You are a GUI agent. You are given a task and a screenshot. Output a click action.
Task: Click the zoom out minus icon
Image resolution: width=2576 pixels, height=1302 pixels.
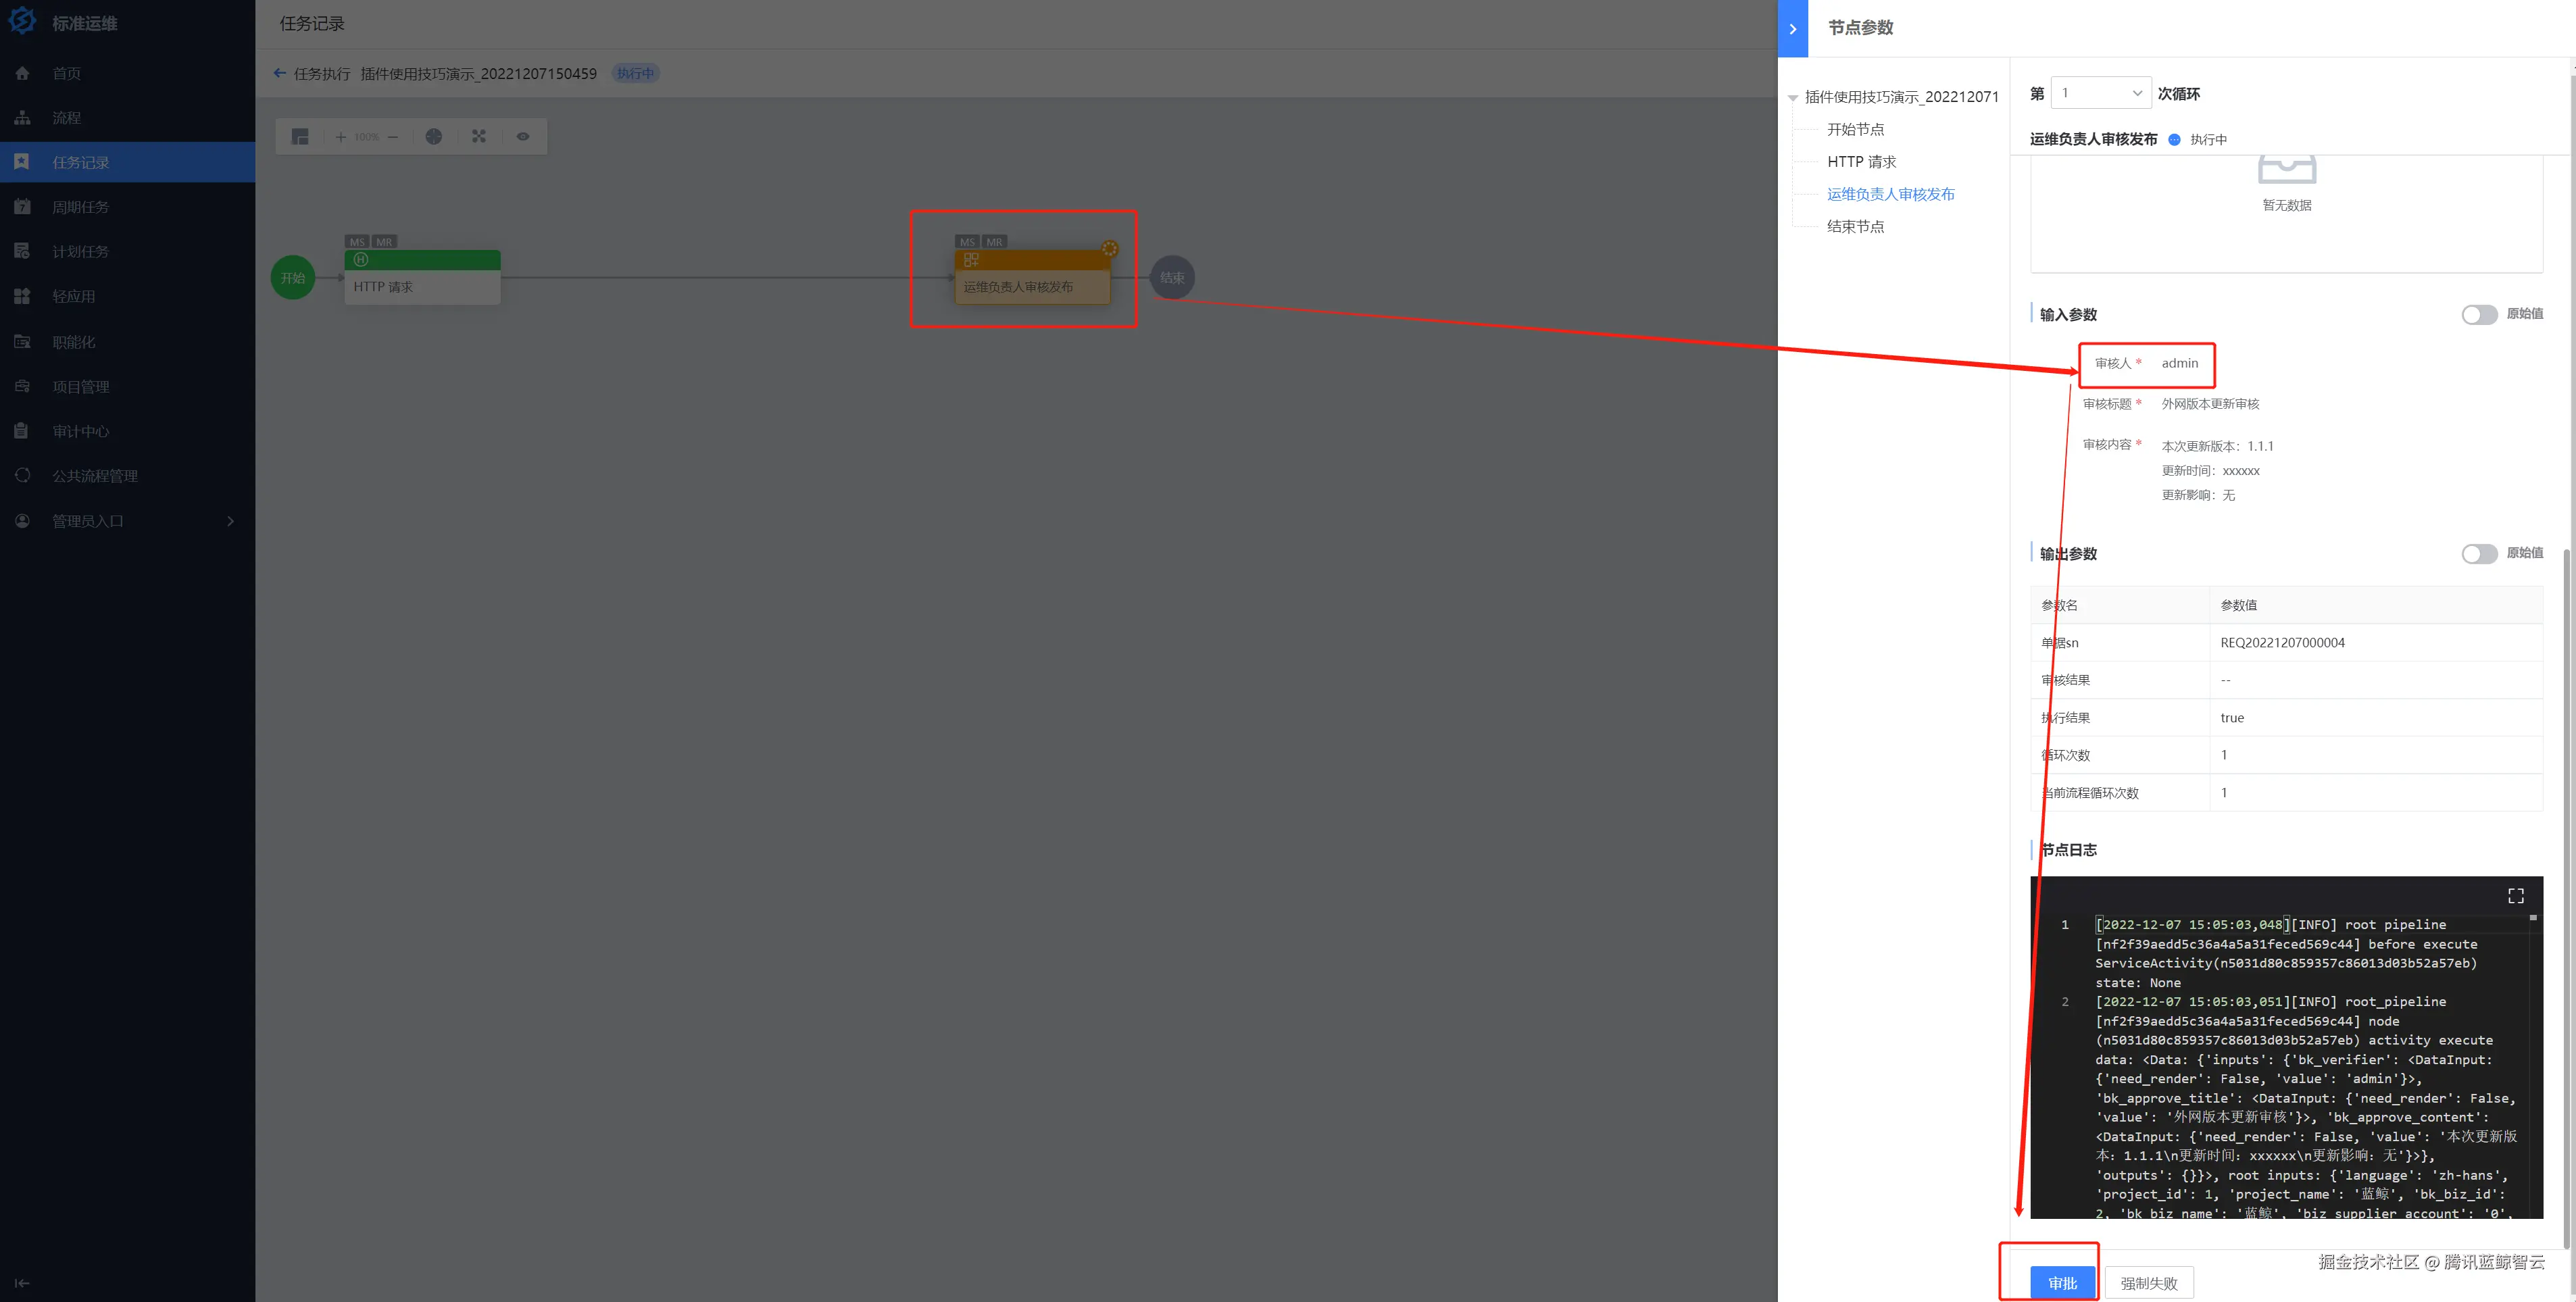click(393, 137)
